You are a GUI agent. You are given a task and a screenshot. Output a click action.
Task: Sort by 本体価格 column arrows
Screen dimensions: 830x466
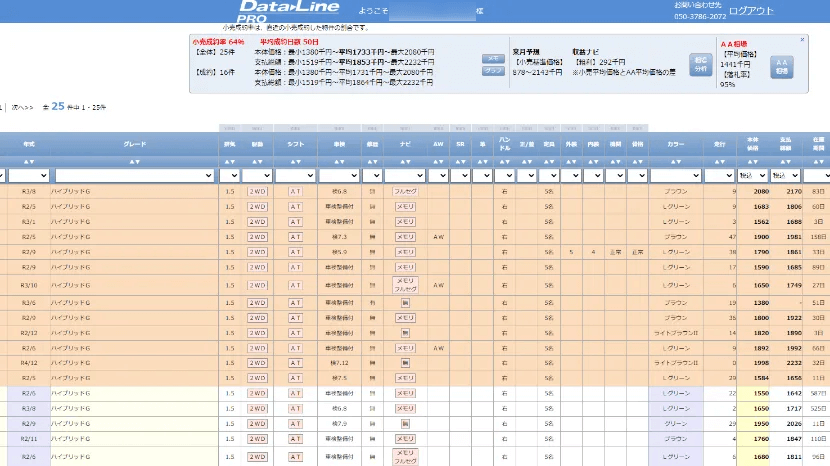point(761,161)
